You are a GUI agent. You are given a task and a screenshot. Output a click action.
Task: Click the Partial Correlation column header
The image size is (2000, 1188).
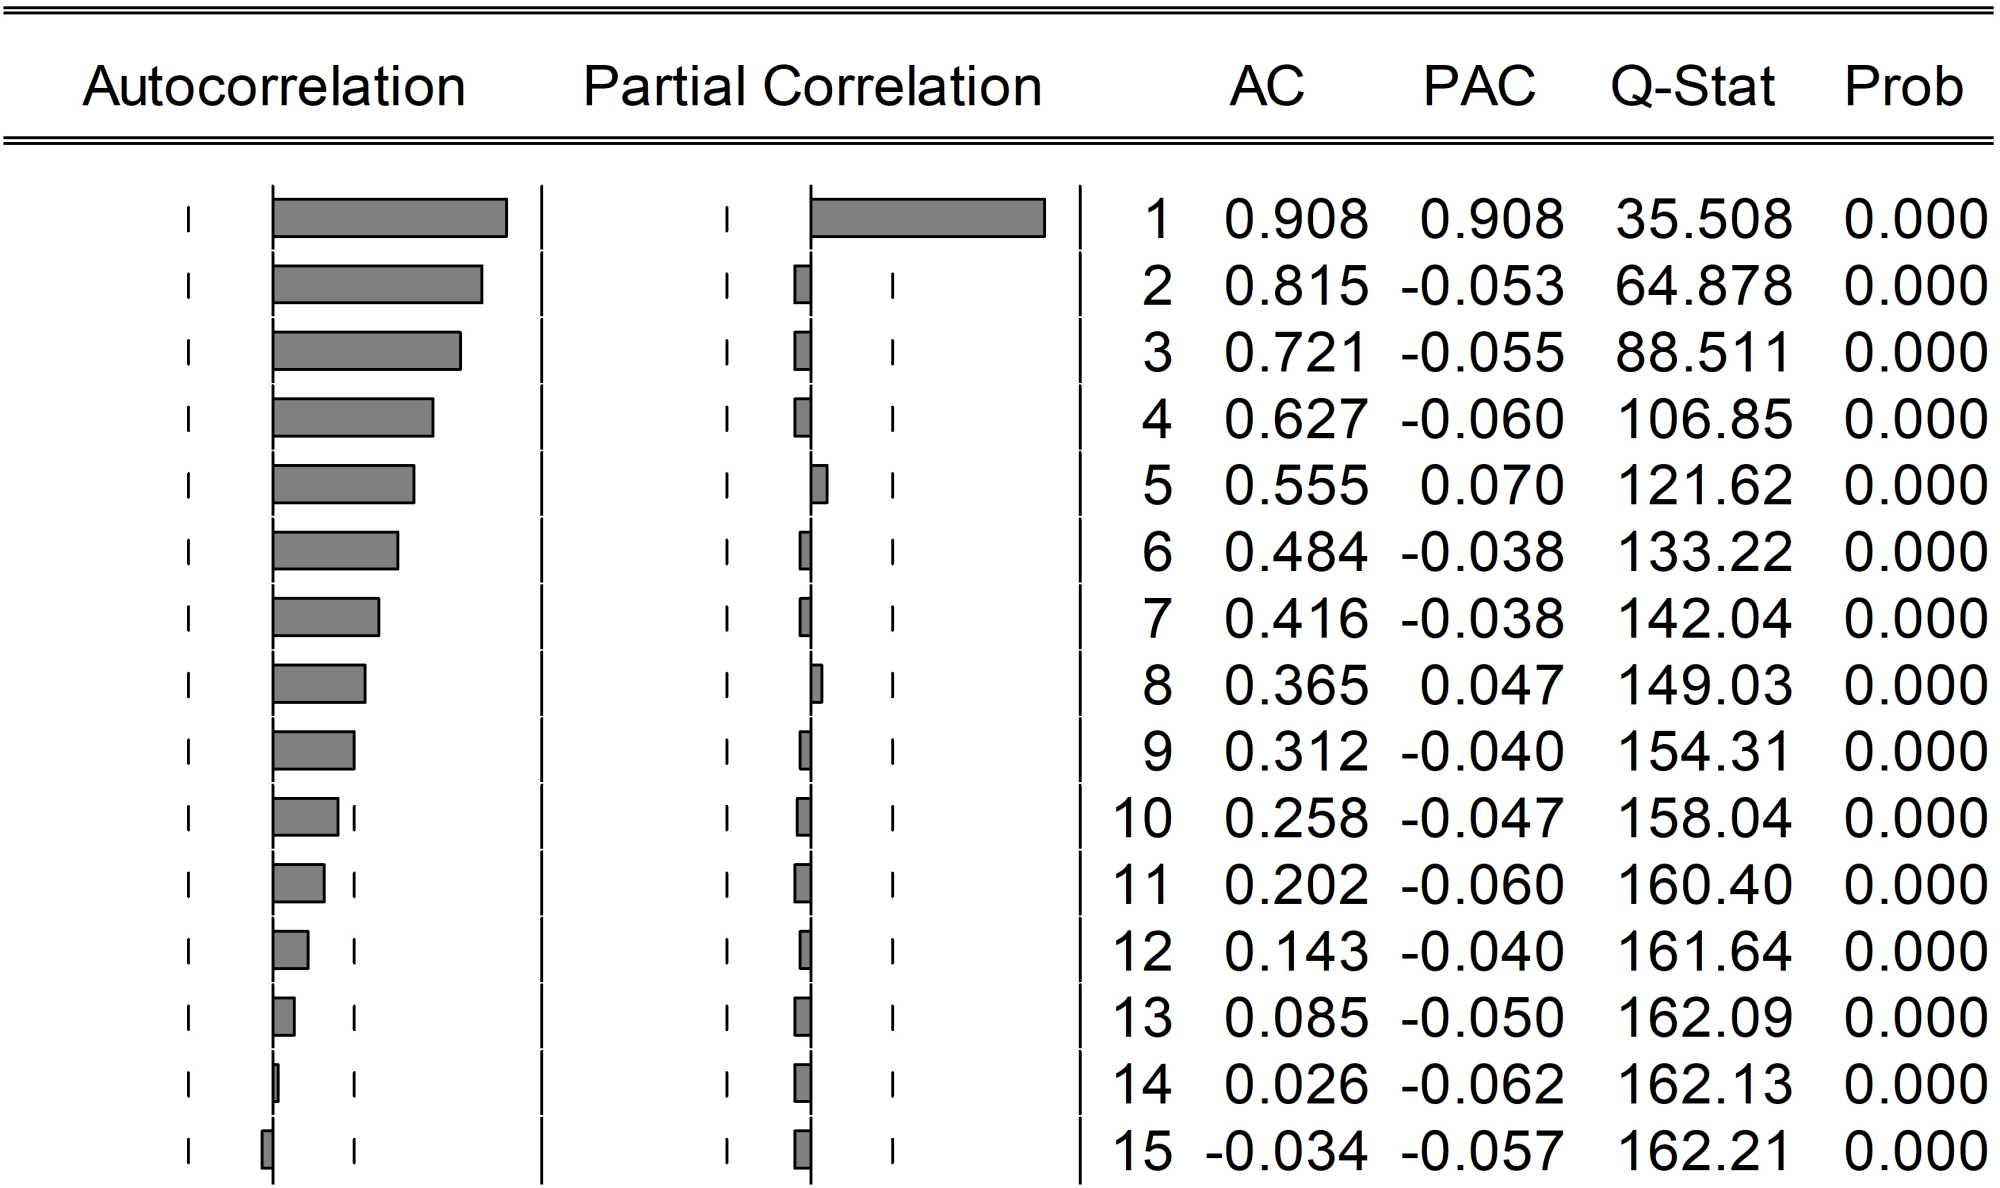[812, 86]
